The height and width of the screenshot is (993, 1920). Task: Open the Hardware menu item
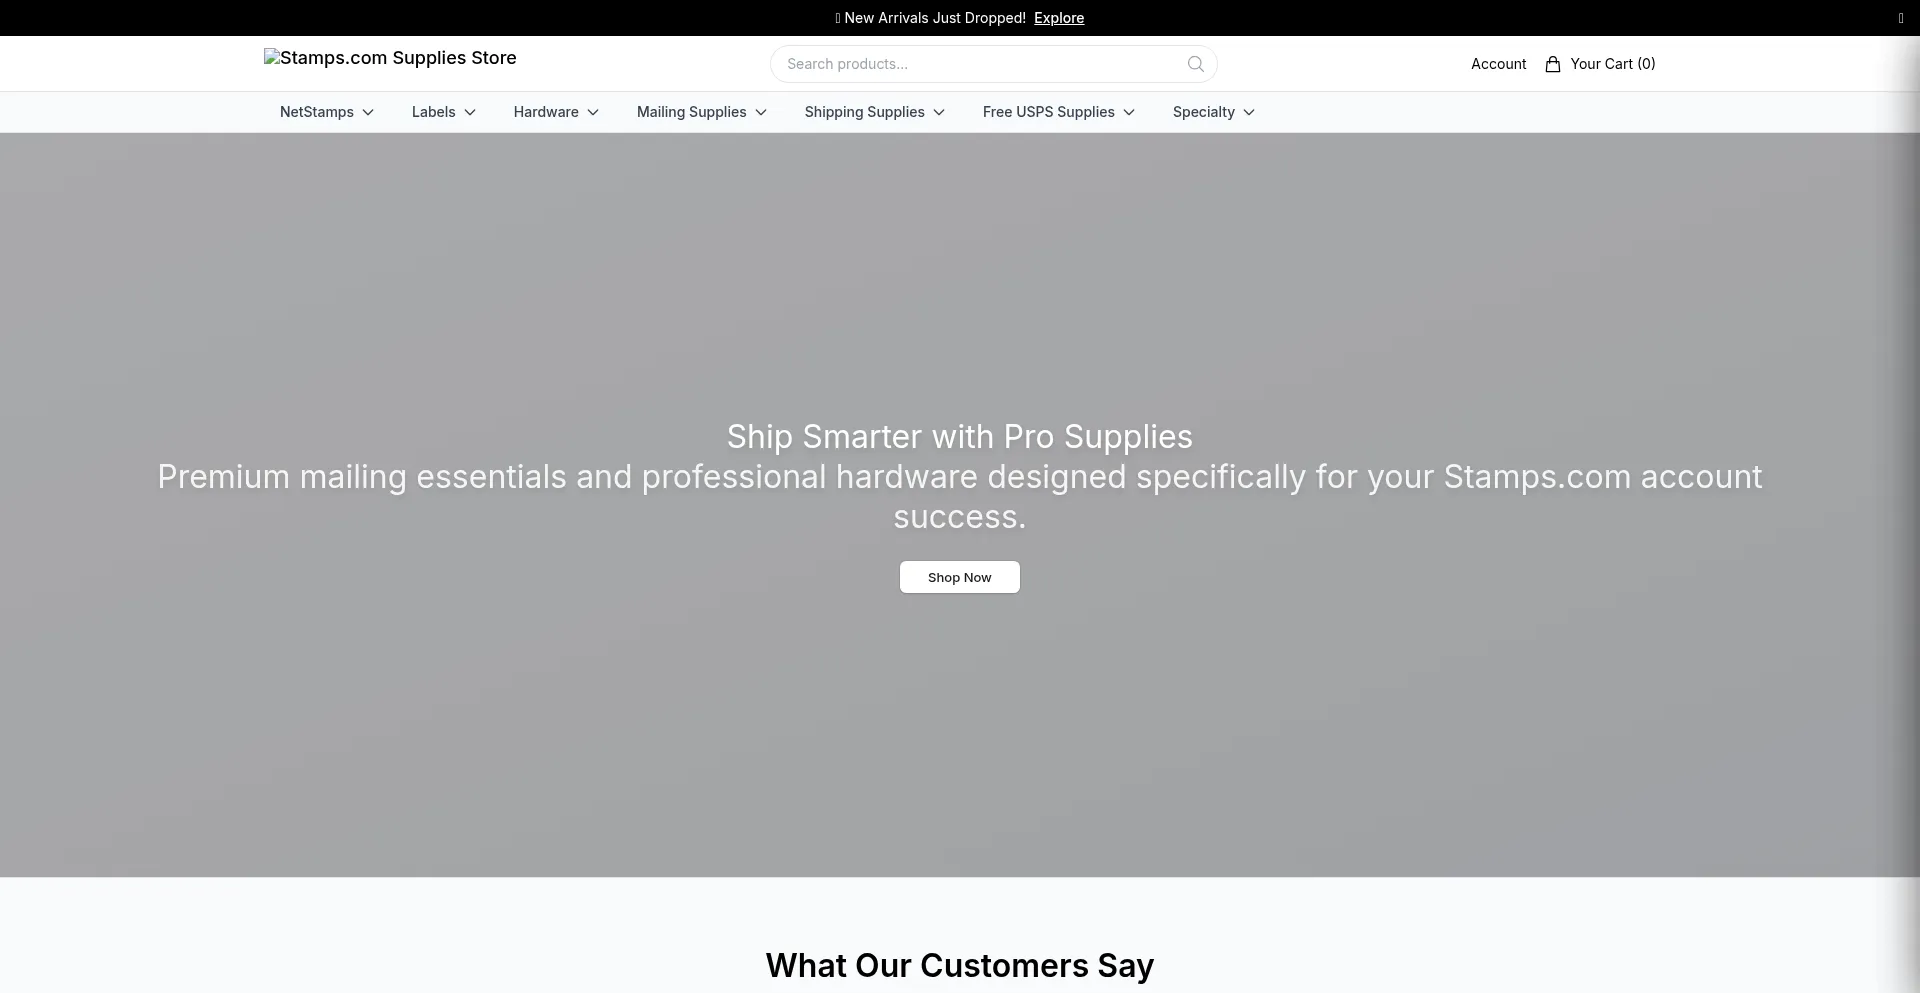[x=546, y=112]
